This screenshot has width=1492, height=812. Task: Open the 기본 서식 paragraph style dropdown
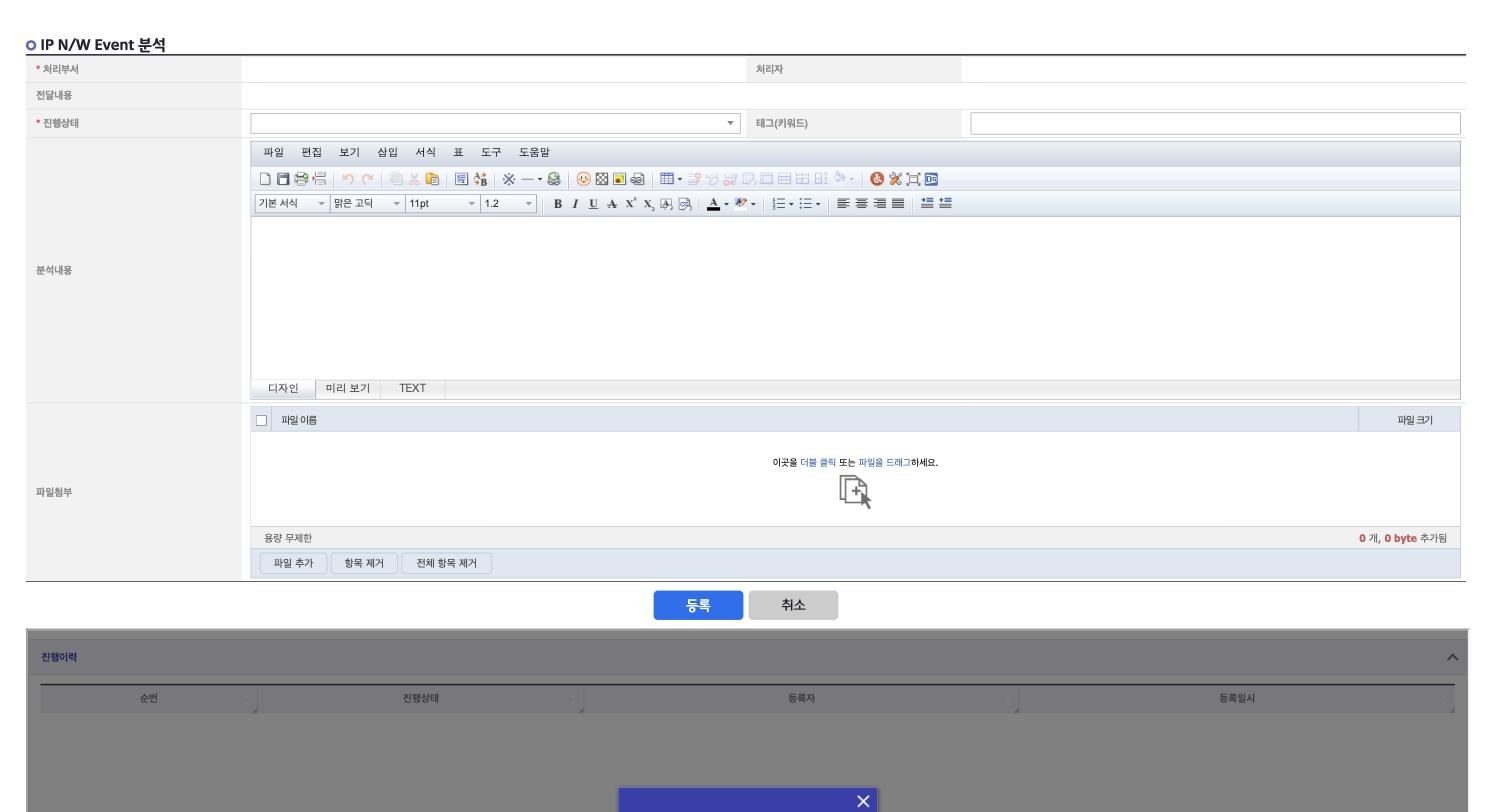292,204
